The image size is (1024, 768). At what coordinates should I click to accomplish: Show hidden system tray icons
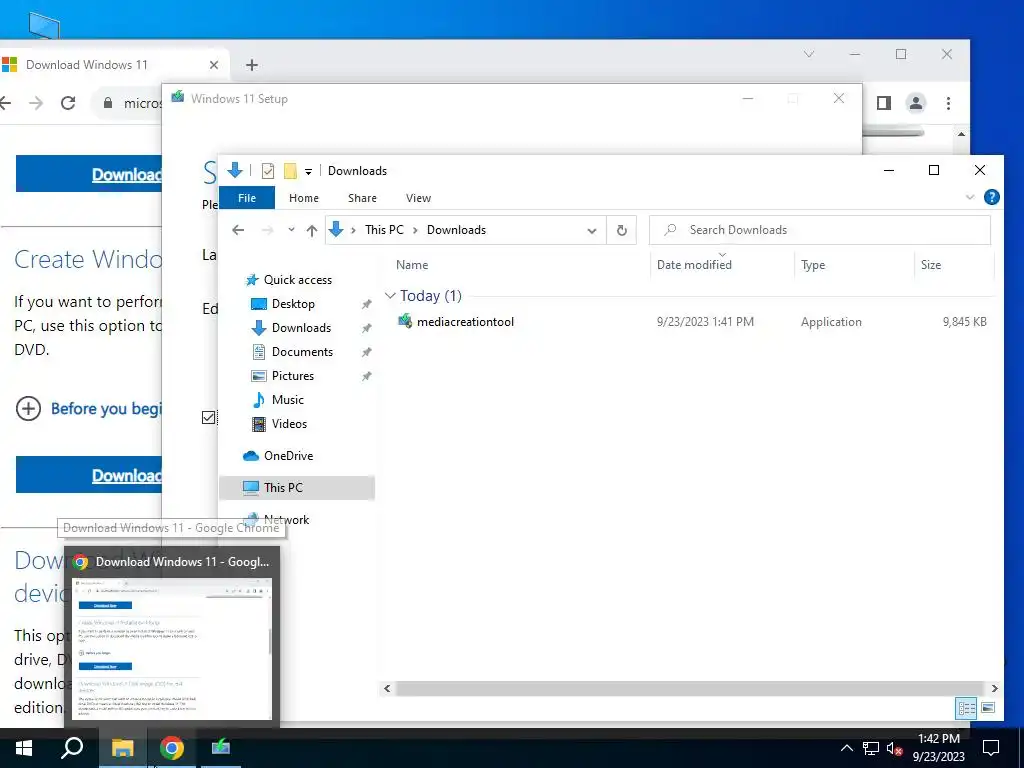pyautogui.click(x=846, y=748)
